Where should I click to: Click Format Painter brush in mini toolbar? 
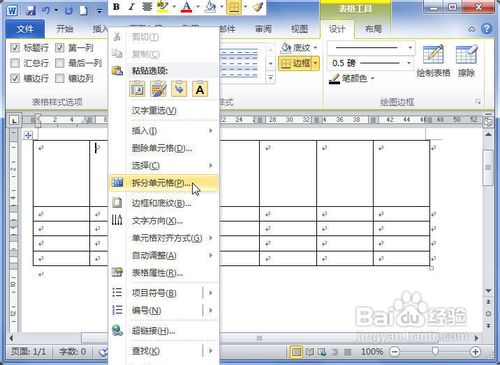258,7
